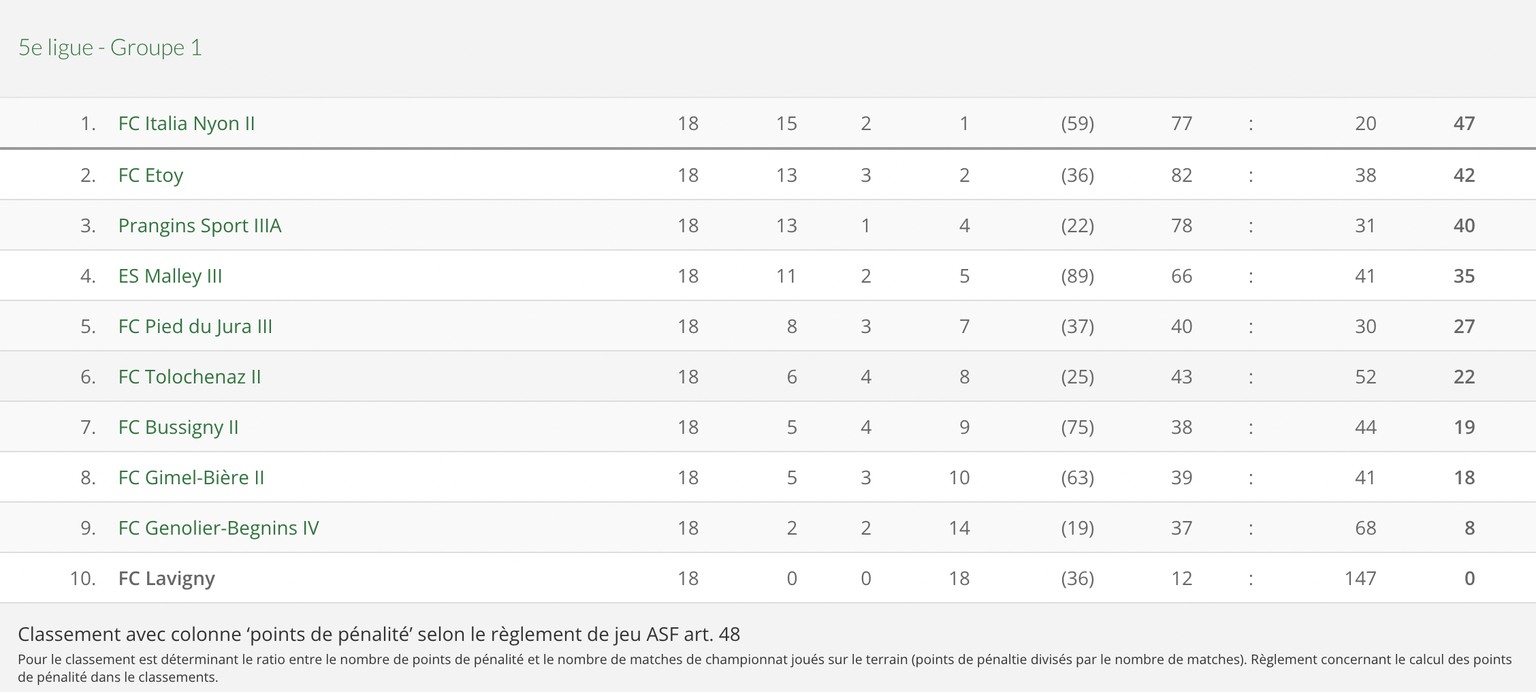Image resolution: width=1536 pixels, height=692 pixels.
Task: Open FC Tolochenaz II team link
Action: pyautogui.click(x=189, y=377)
